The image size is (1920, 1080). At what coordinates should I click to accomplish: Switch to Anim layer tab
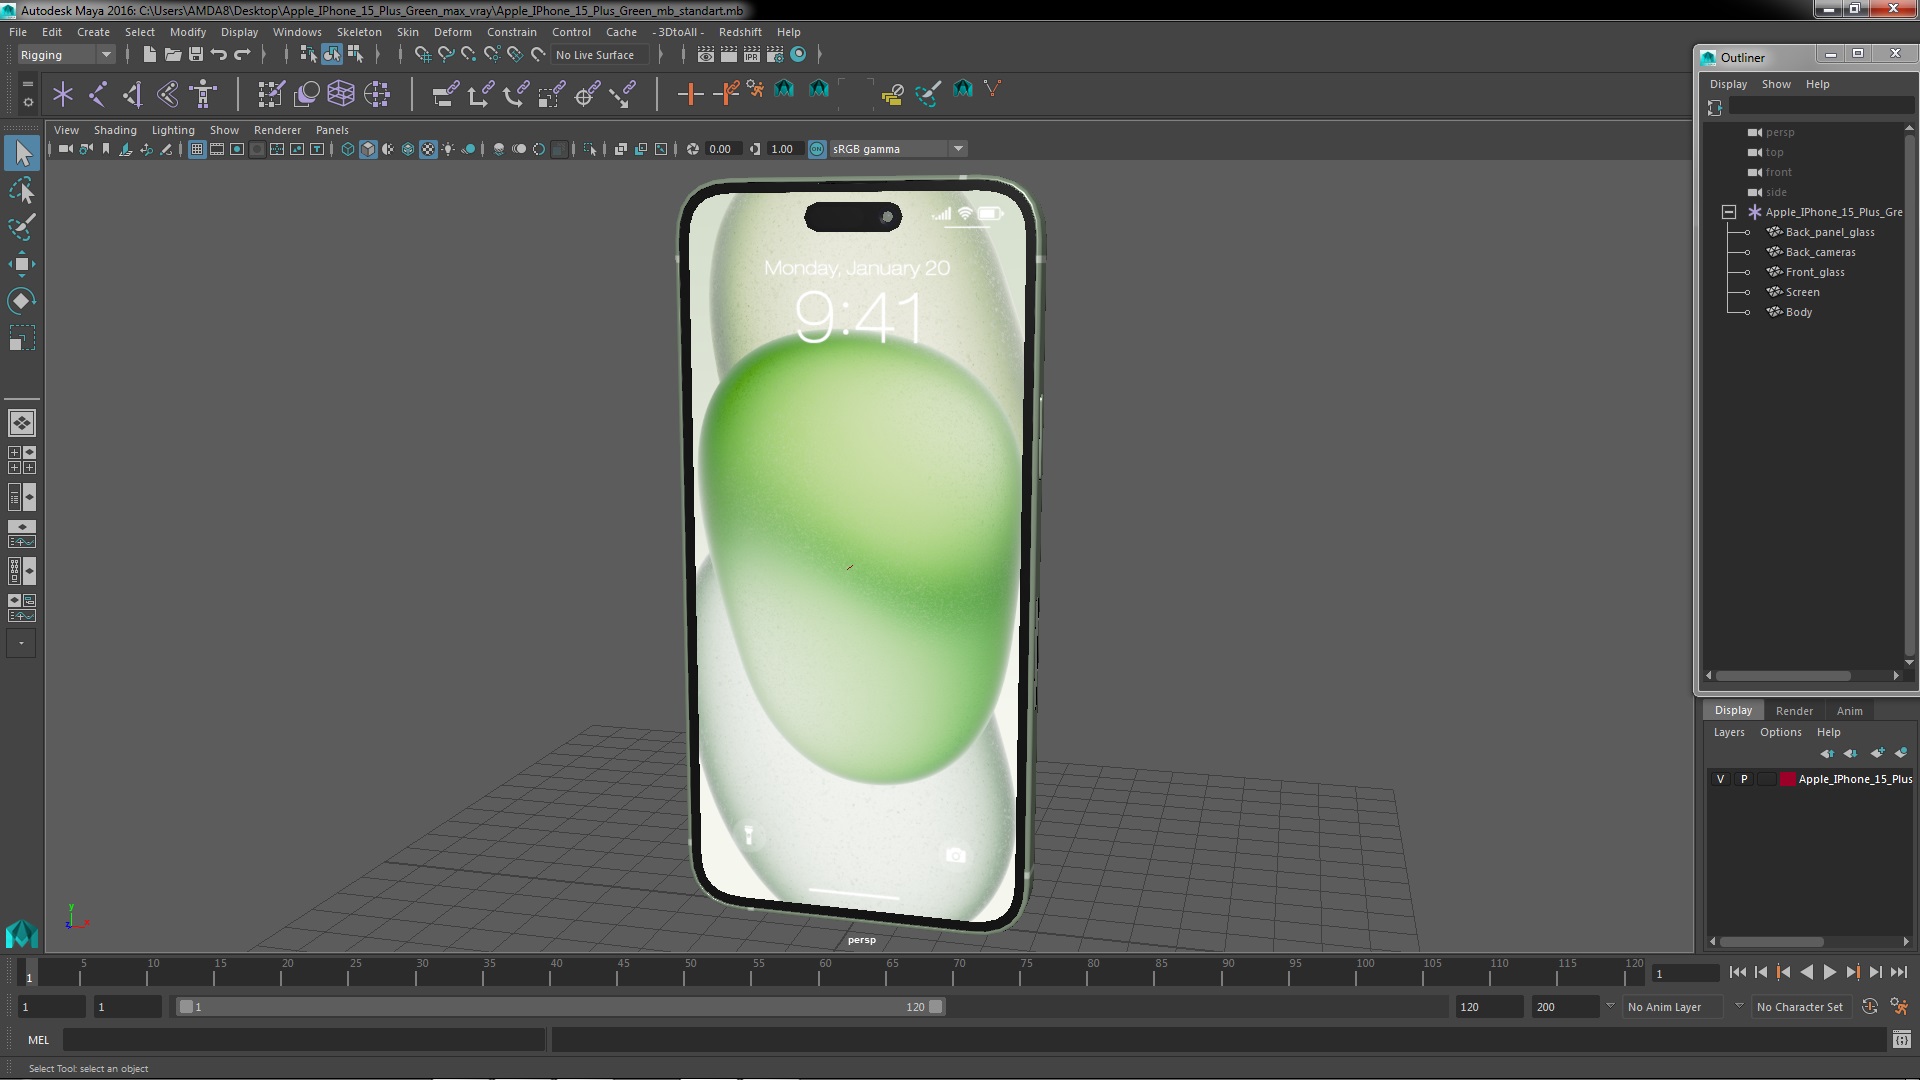tap(1849, 711)
